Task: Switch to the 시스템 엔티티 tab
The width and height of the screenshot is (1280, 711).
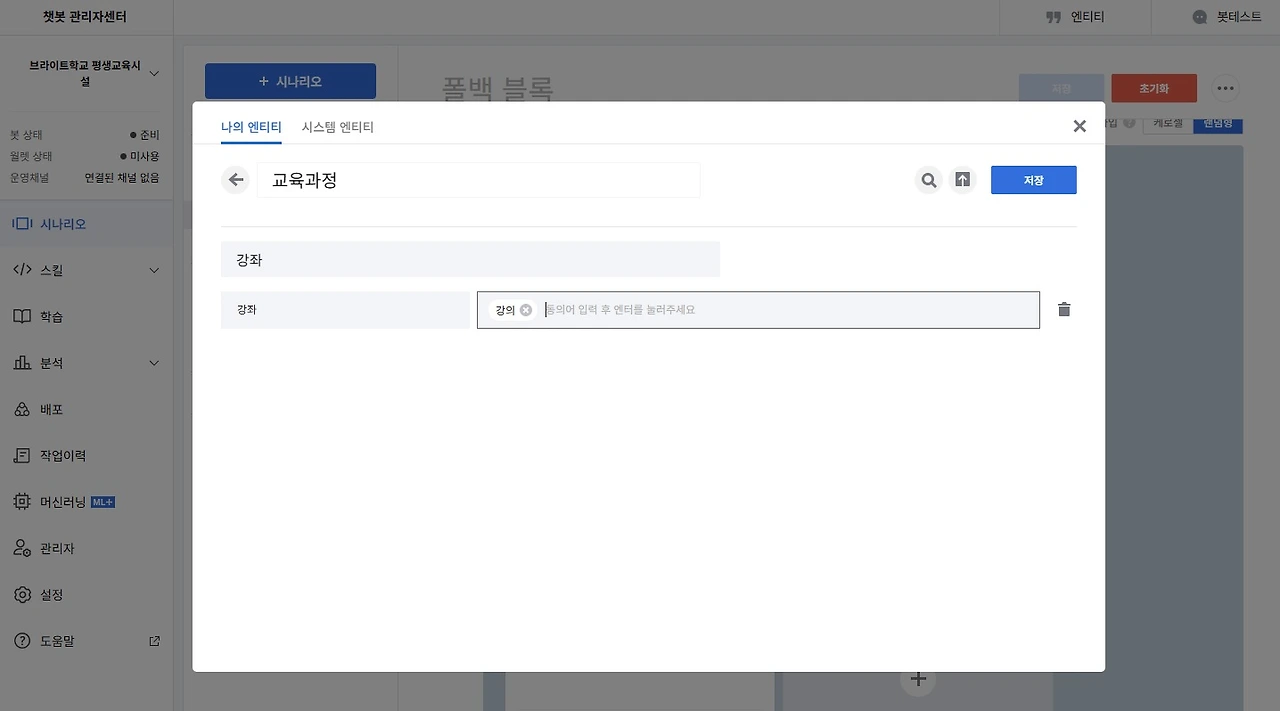Action: 338,127
